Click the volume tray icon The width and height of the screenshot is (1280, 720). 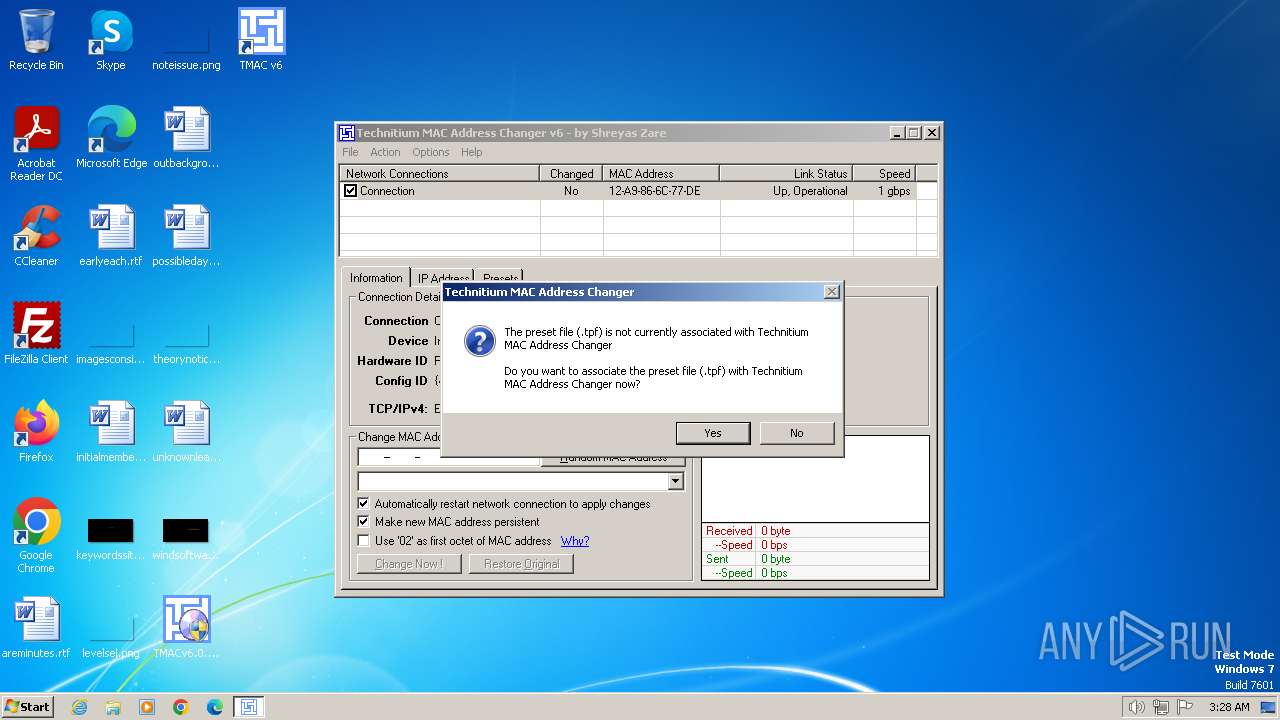pyautogui.click(x=1136, y=707)
